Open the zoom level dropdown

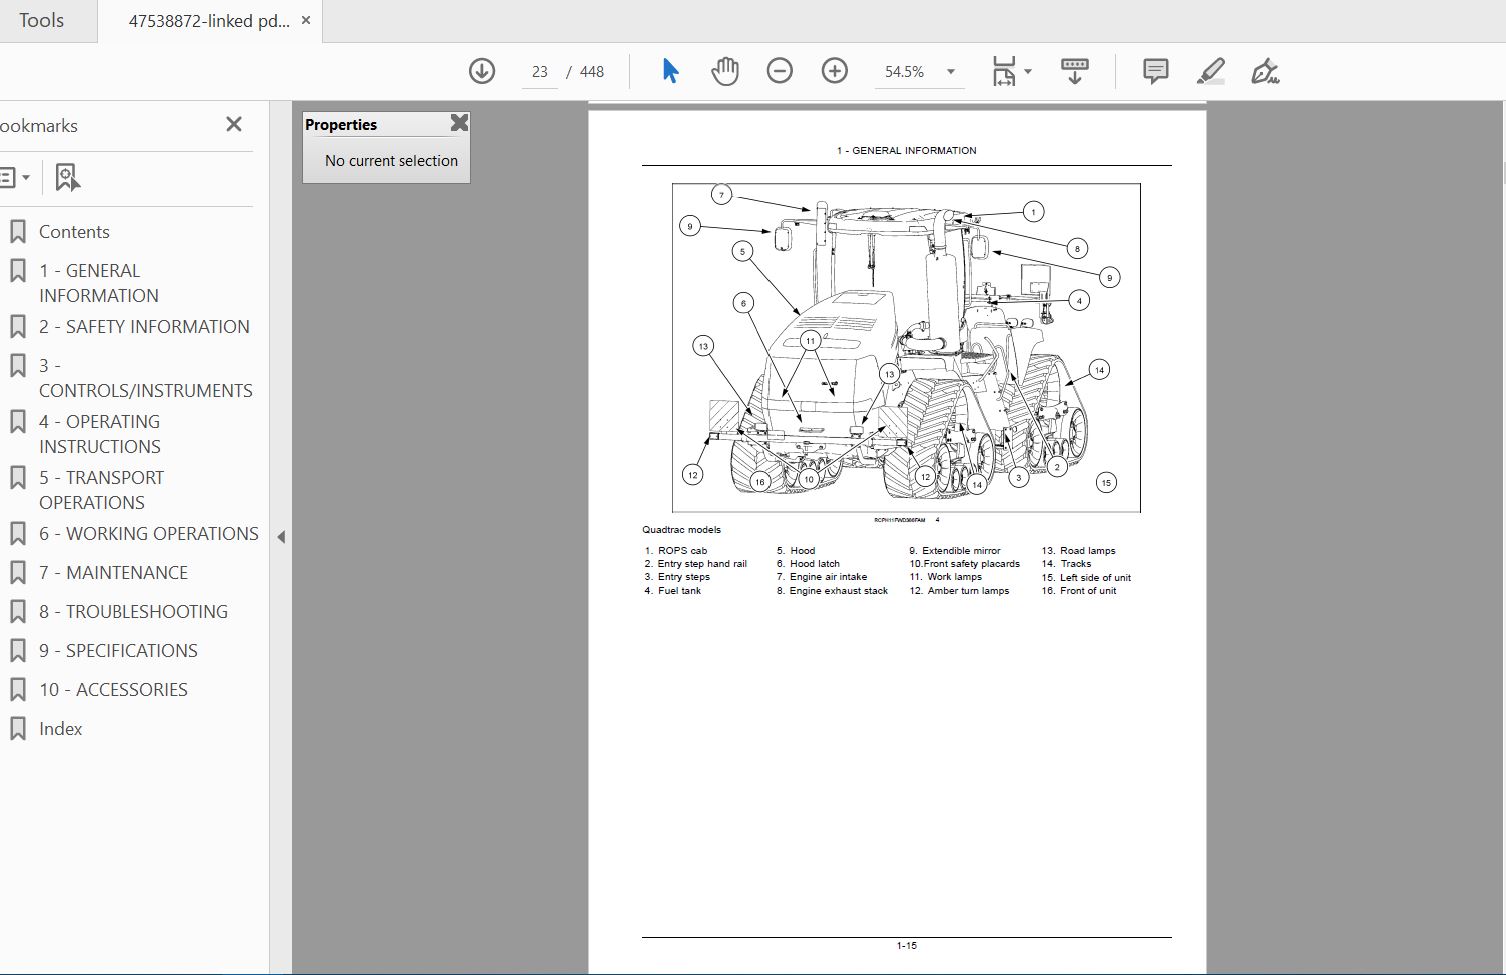point(950,72)
